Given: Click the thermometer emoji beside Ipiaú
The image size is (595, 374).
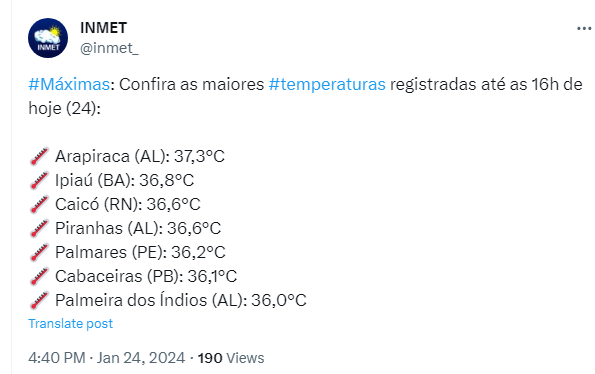Looking at the screenshot, I should 39,180.
